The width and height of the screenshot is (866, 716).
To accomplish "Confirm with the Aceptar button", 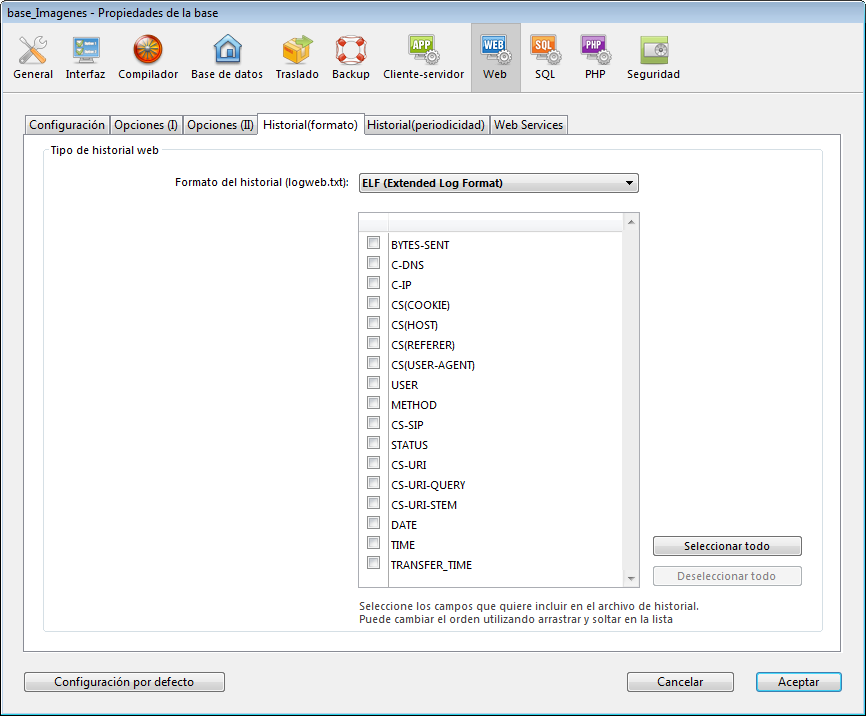I will click(x=799, y=682).
